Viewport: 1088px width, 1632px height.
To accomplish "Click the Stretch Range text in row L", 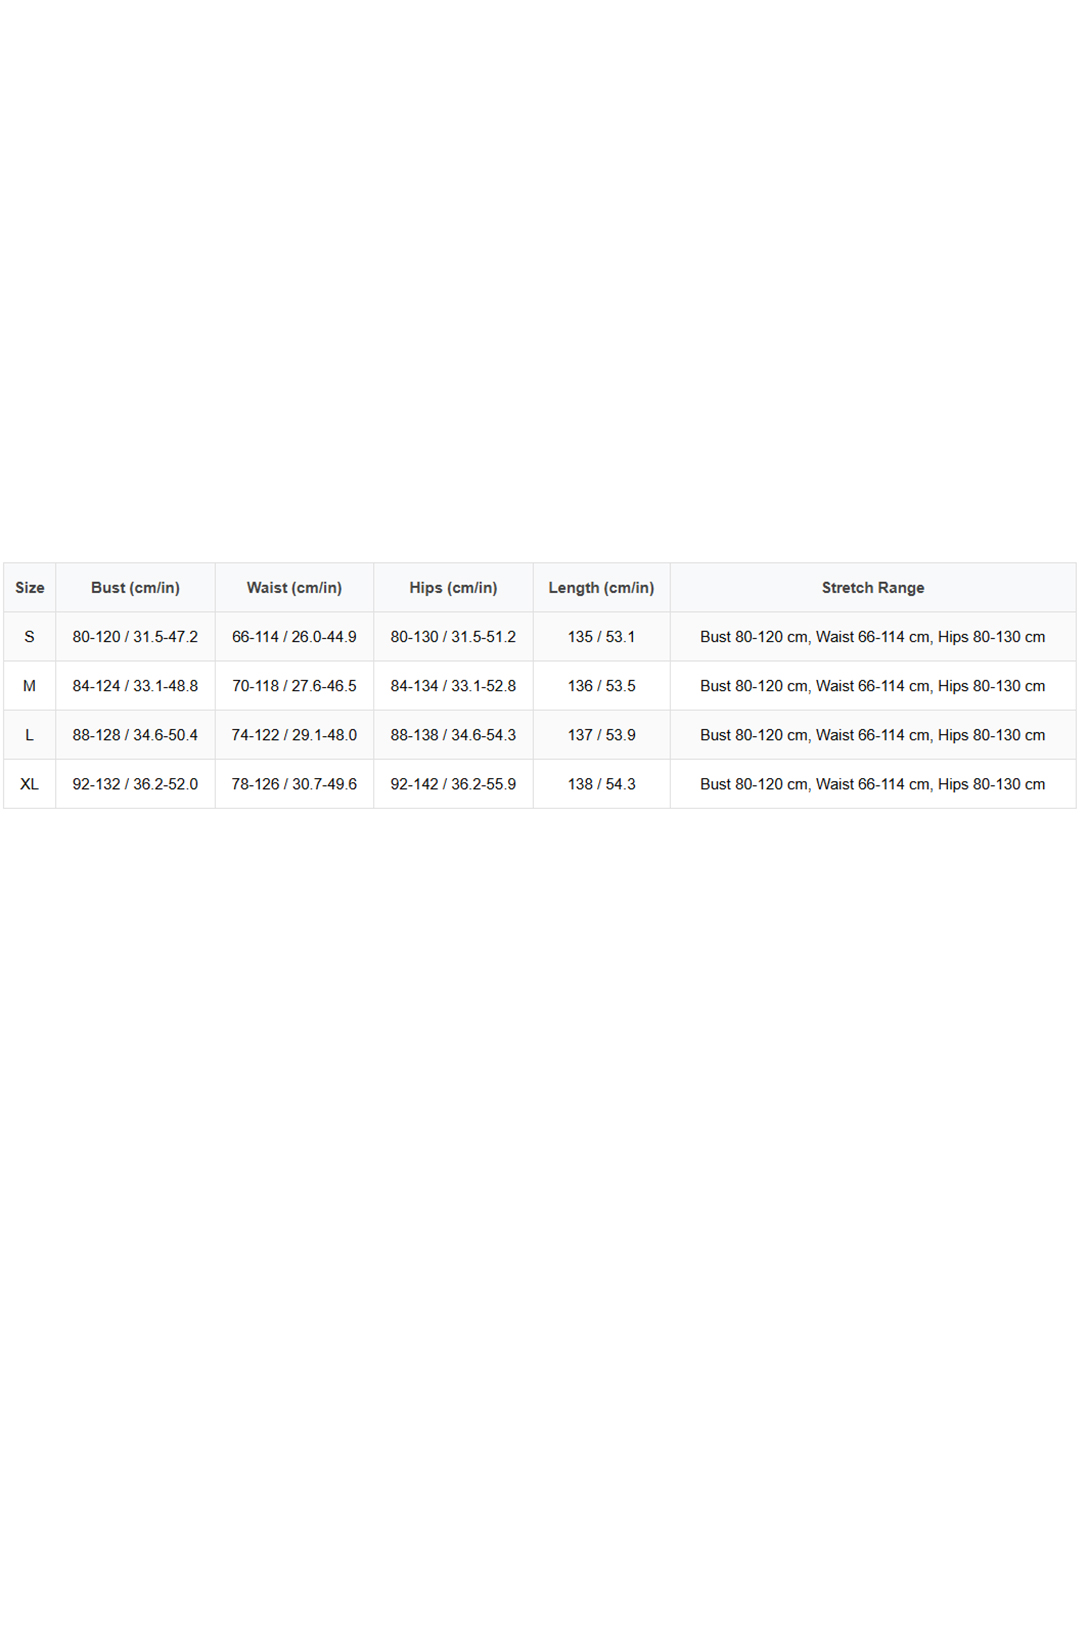I will 873,735.
